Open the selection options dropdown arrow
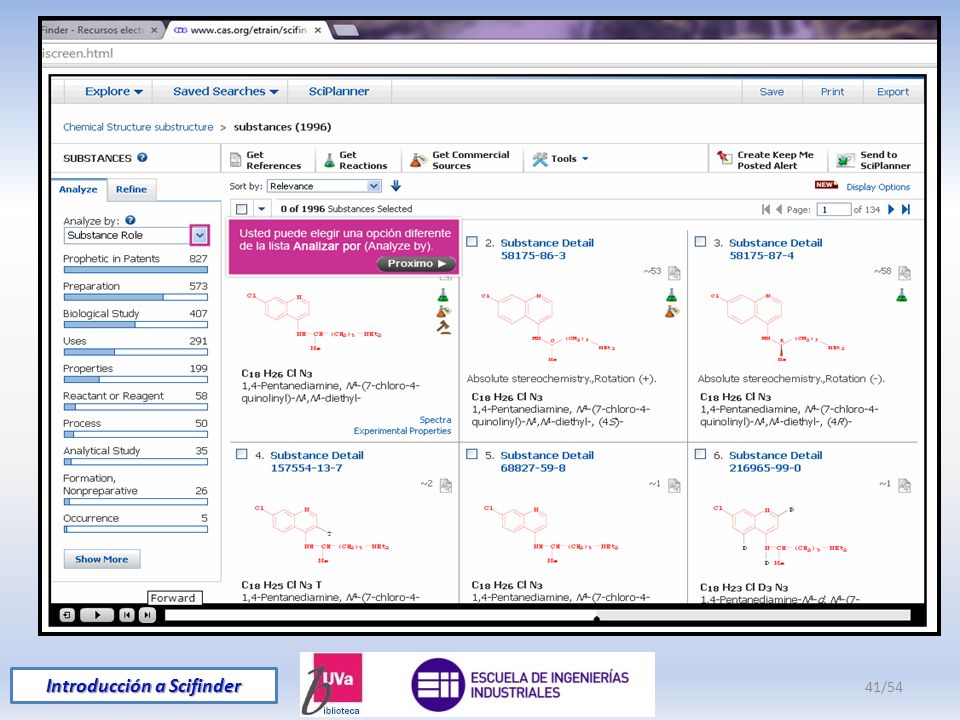960x720 pixels. coord(261,209)
